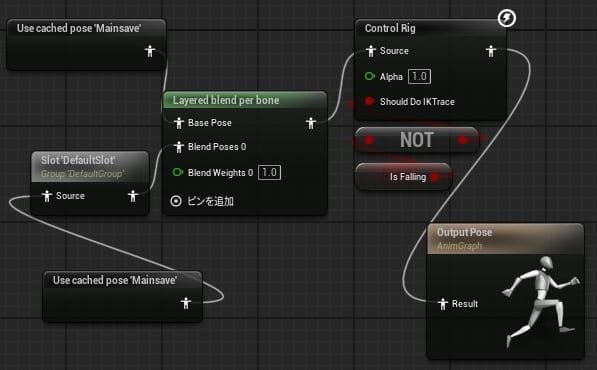Click the Base Pose input pin
This screenshot has height=370, width=597.
click(x=179, y=123)
